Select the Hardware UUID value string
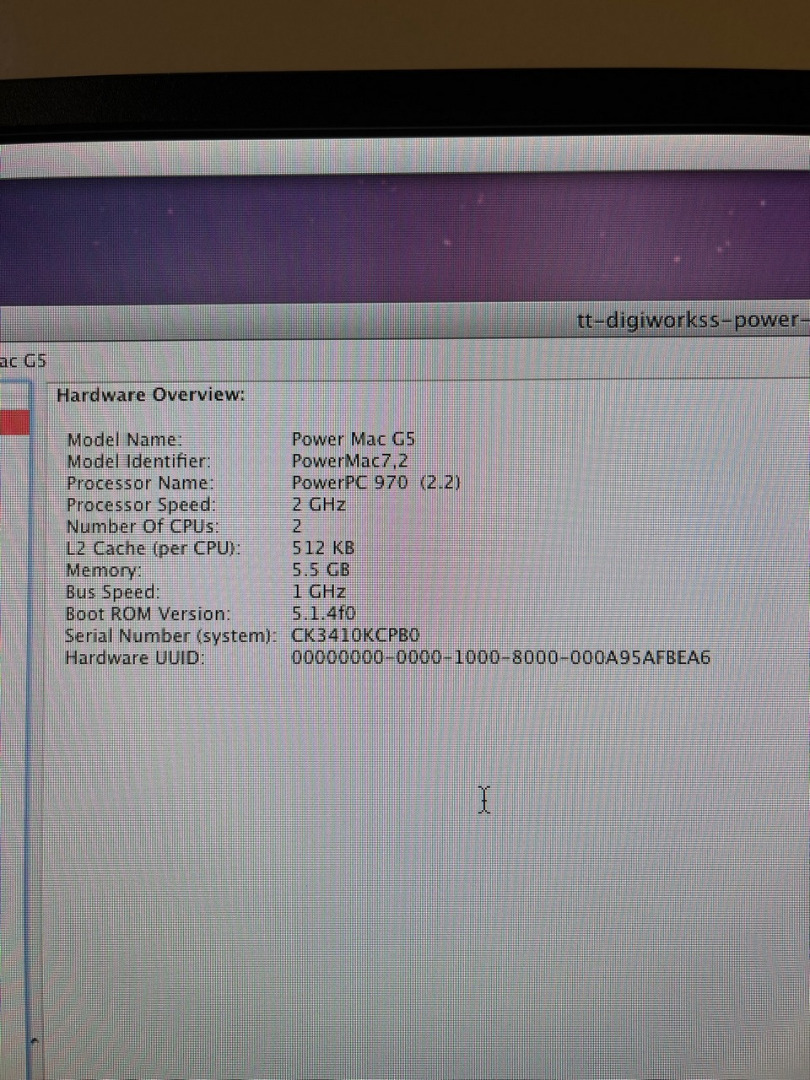The width and height of the screenshot is (810, 1080). click(x=501, y=658)
